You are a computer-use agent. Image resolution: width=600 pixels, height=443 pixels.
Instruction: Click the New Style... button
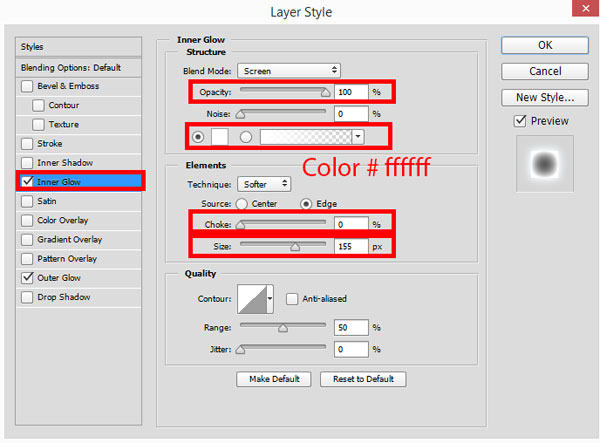(545, 97)
